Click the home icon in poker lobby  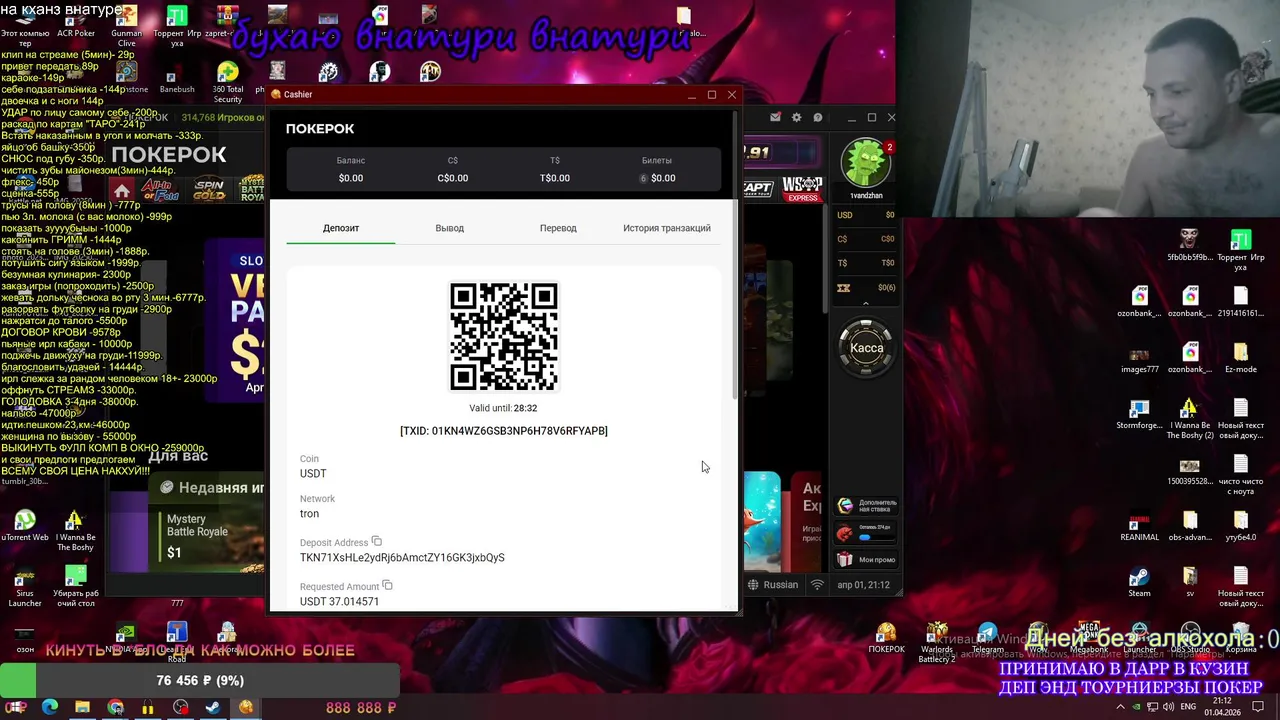(122, 191)
